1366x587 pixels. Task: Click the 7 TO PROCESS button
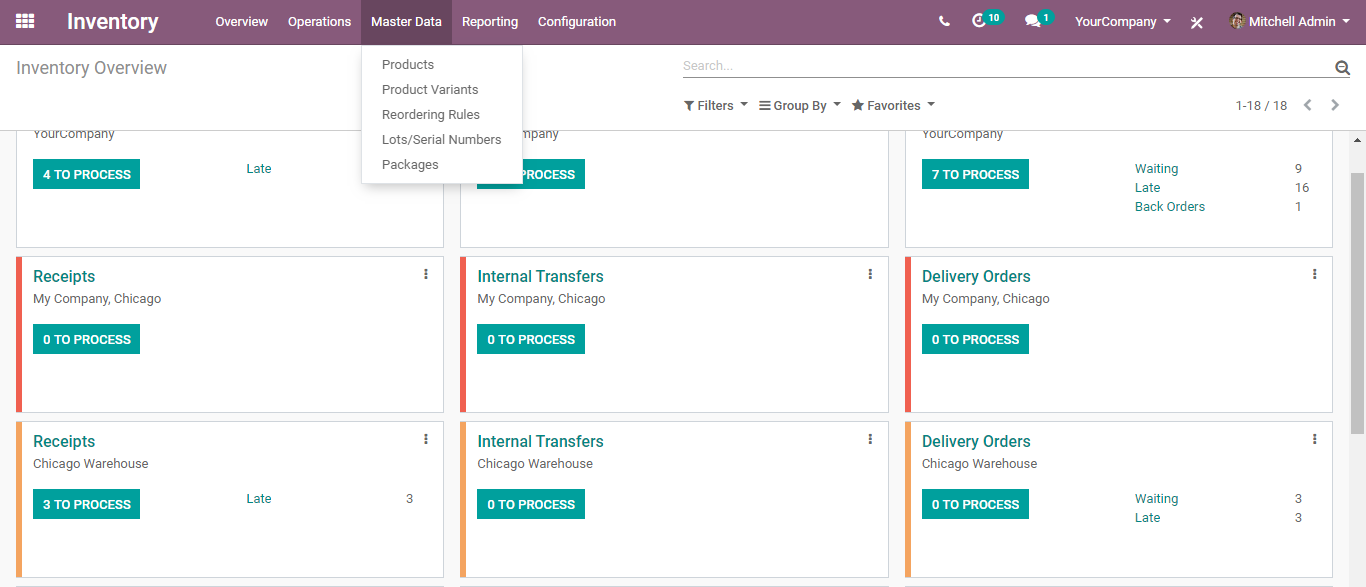[975, 174]
